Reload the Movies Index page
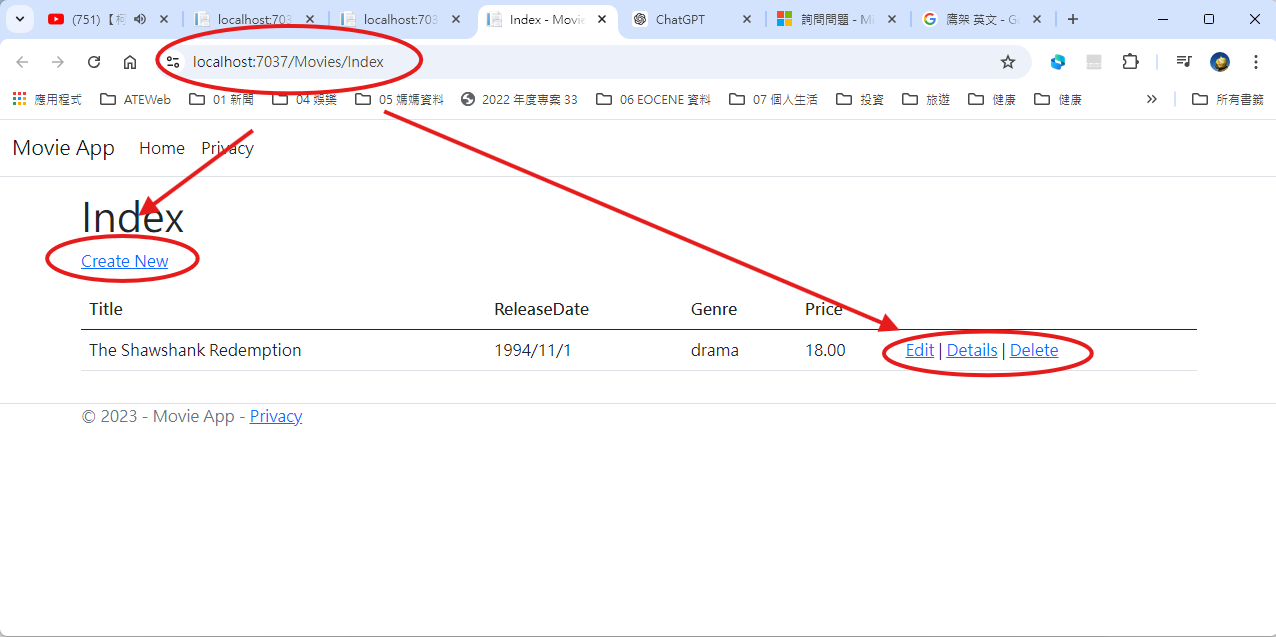The width and height of the screenshot is (1276, 637). tap(94, 62)
